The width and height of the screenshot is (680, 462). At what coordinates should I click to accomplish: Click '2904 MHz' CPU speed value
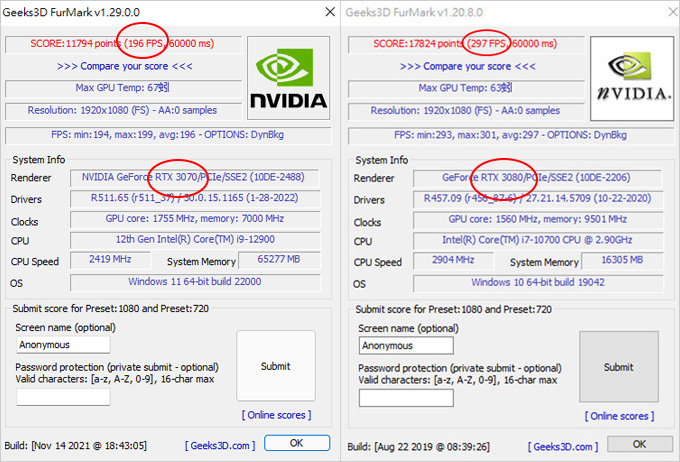point(453,260)
